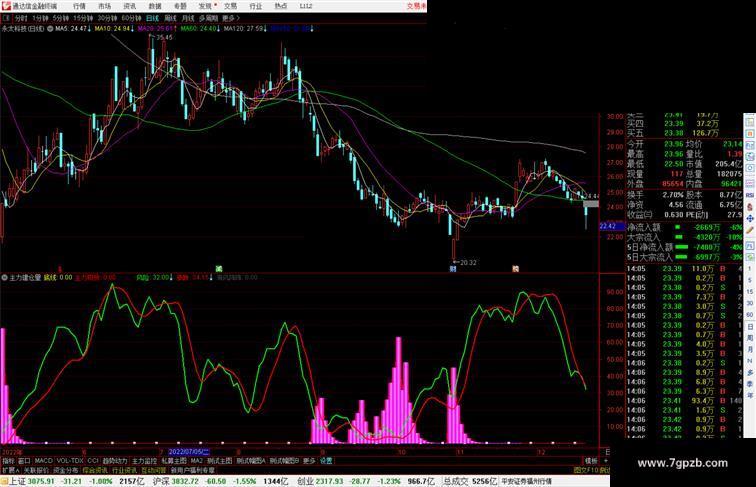Click the 净流入额 row in quote panel
This screenshot has width=756, height=487.
(x=685, y=227)
